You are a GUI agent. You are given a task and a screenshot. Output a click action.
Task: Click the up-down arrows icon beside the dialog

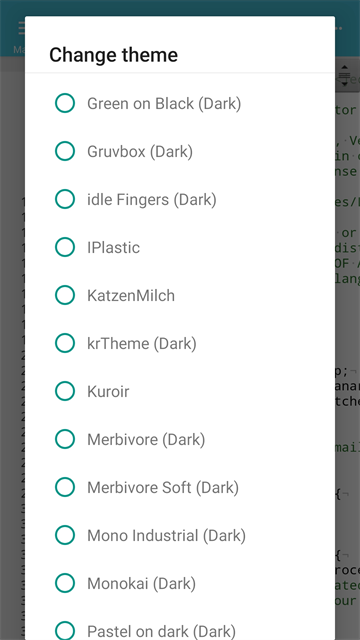coord(344,76)
